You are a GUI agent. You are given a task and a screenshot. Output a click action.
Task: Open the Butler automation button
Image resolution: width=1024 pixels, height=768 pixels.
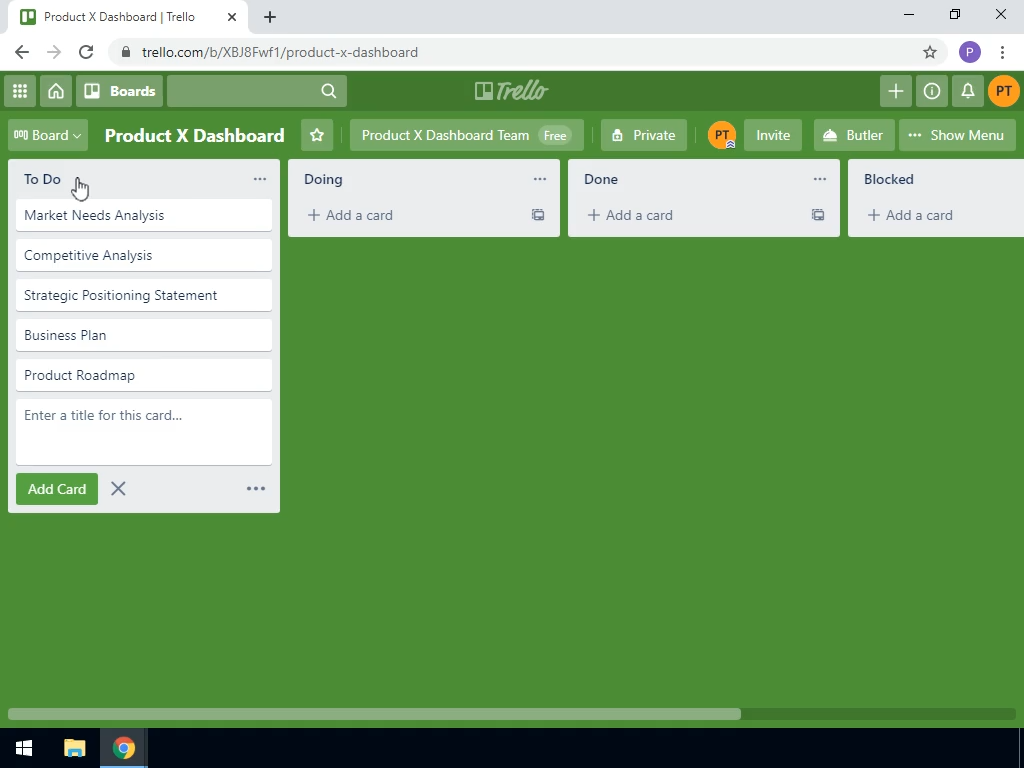pyautogui.click(x=853, y=135)
